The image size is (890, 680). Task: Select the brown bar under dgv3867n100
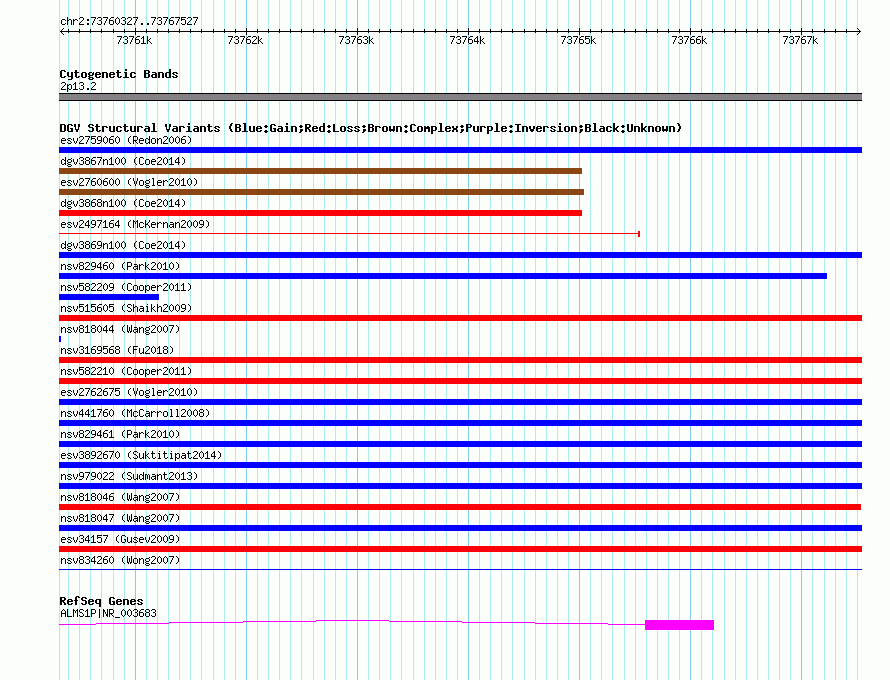click(321, 171)
